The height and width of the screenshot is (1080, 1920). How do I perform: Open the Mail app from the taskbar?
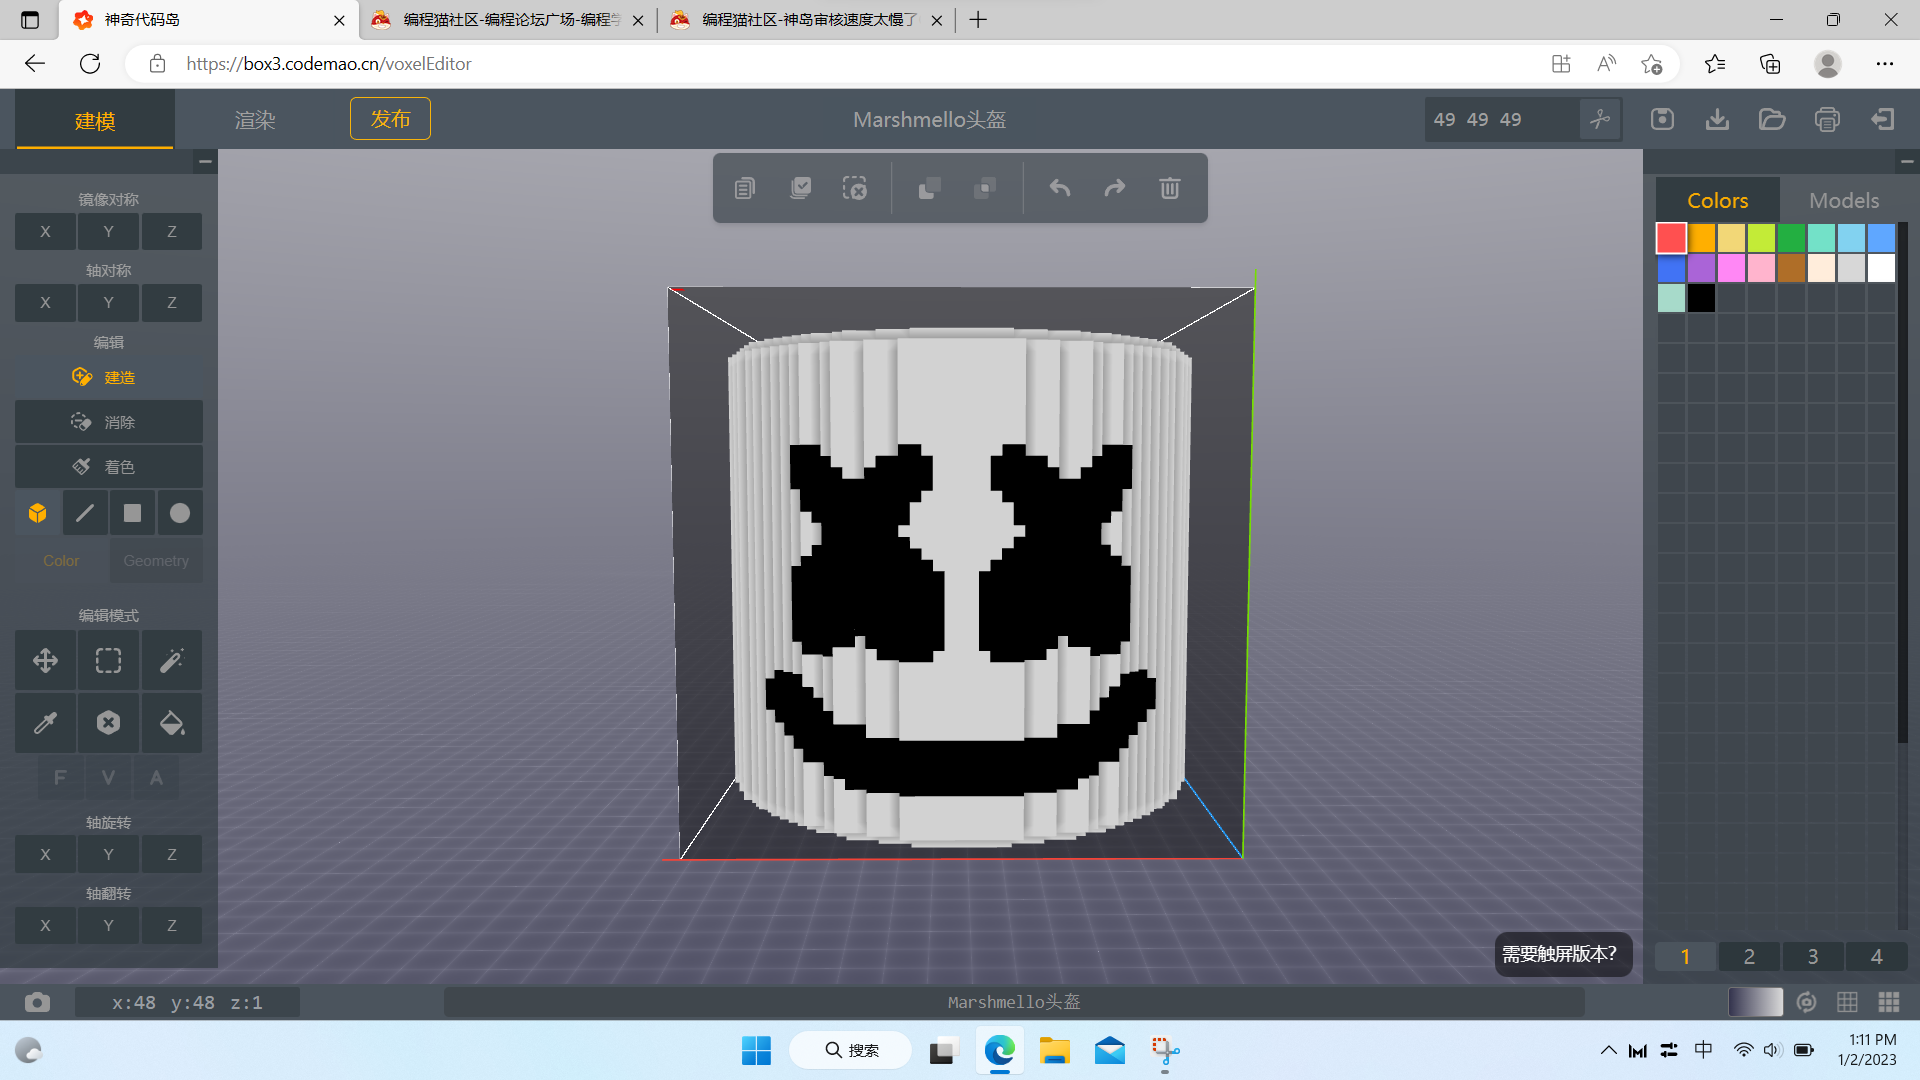(x=1109, y=1050)
